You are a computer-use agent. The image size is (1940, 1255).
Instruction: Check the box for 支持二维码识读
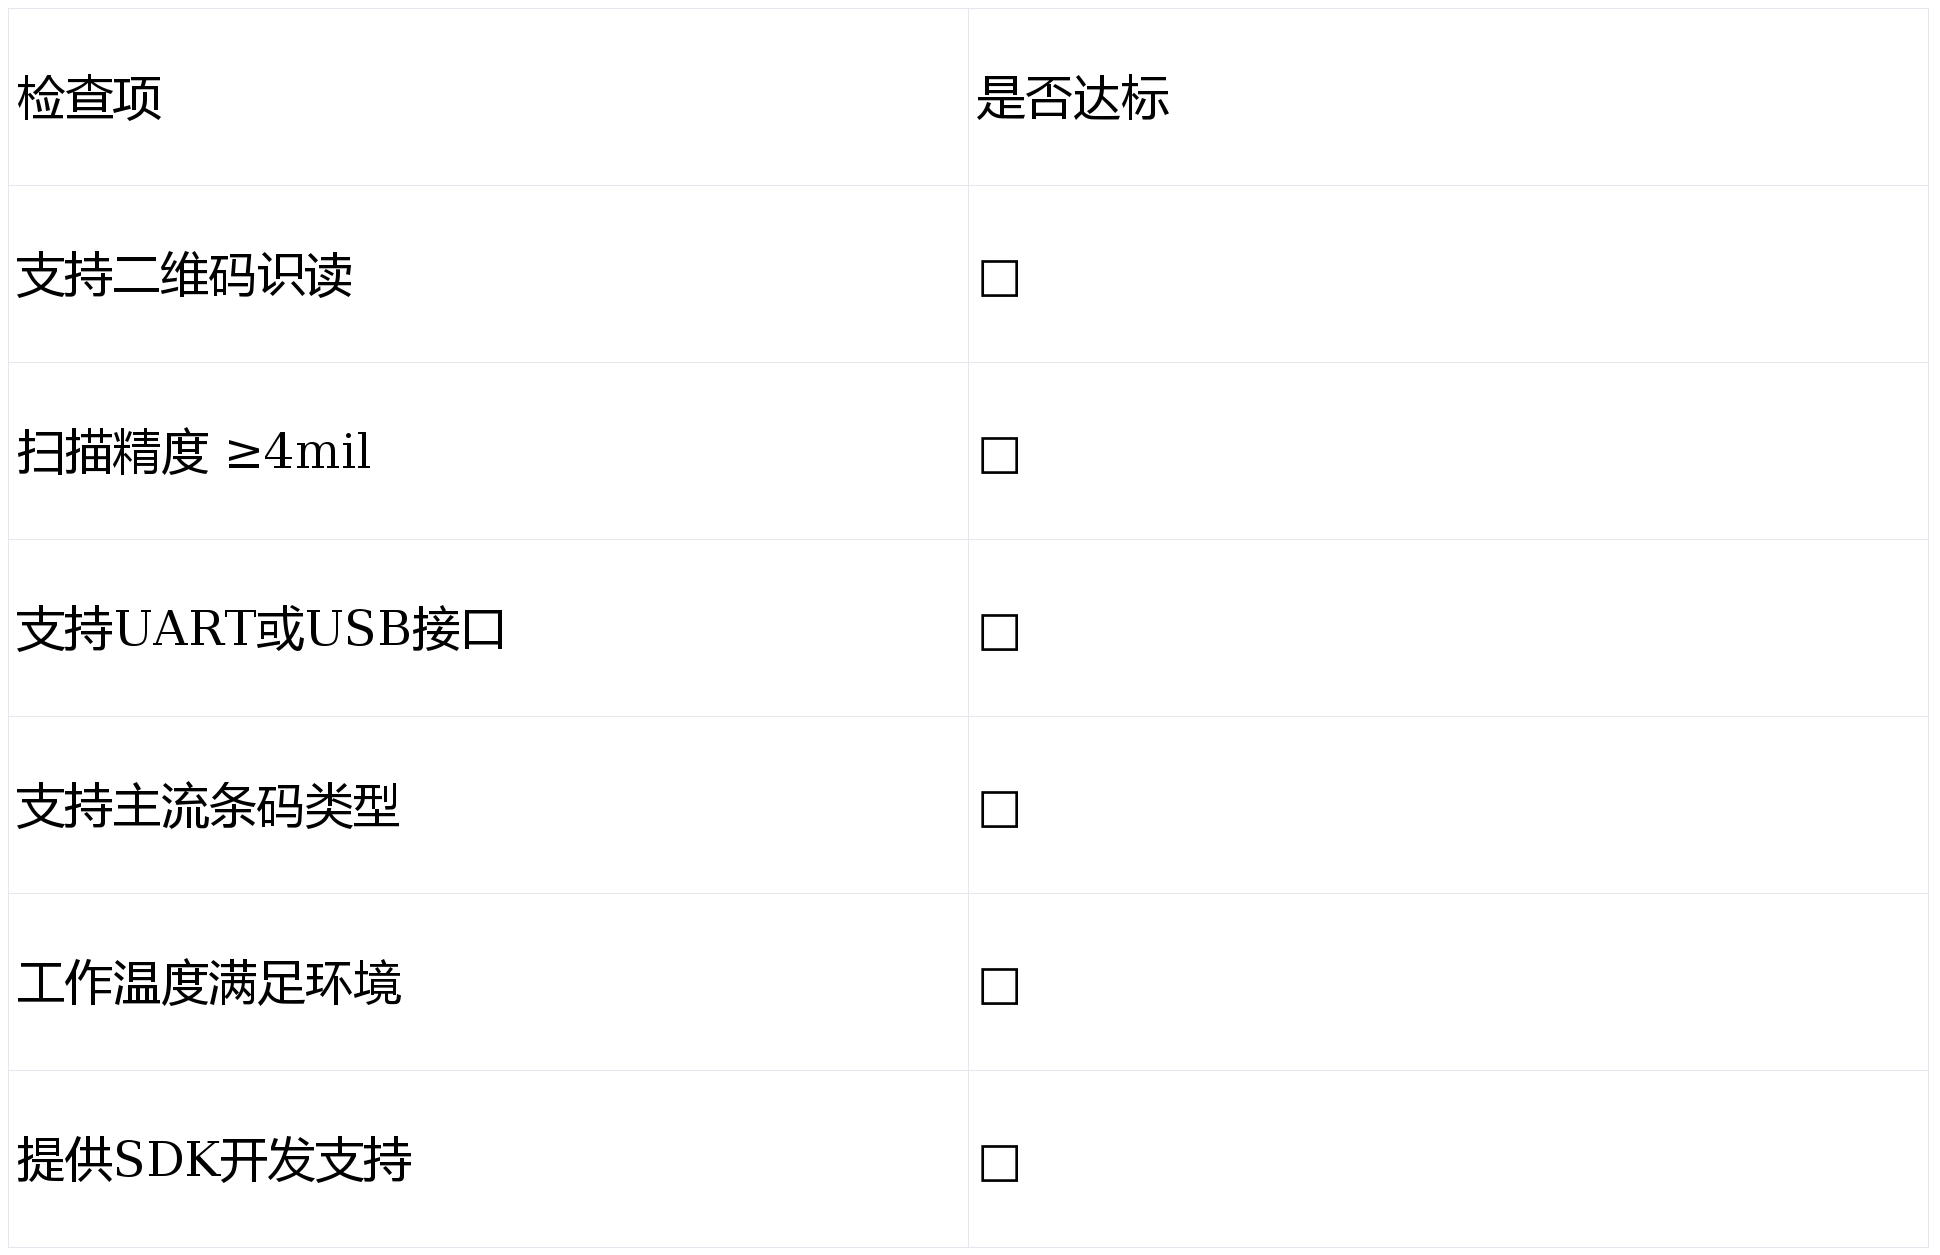999,278
